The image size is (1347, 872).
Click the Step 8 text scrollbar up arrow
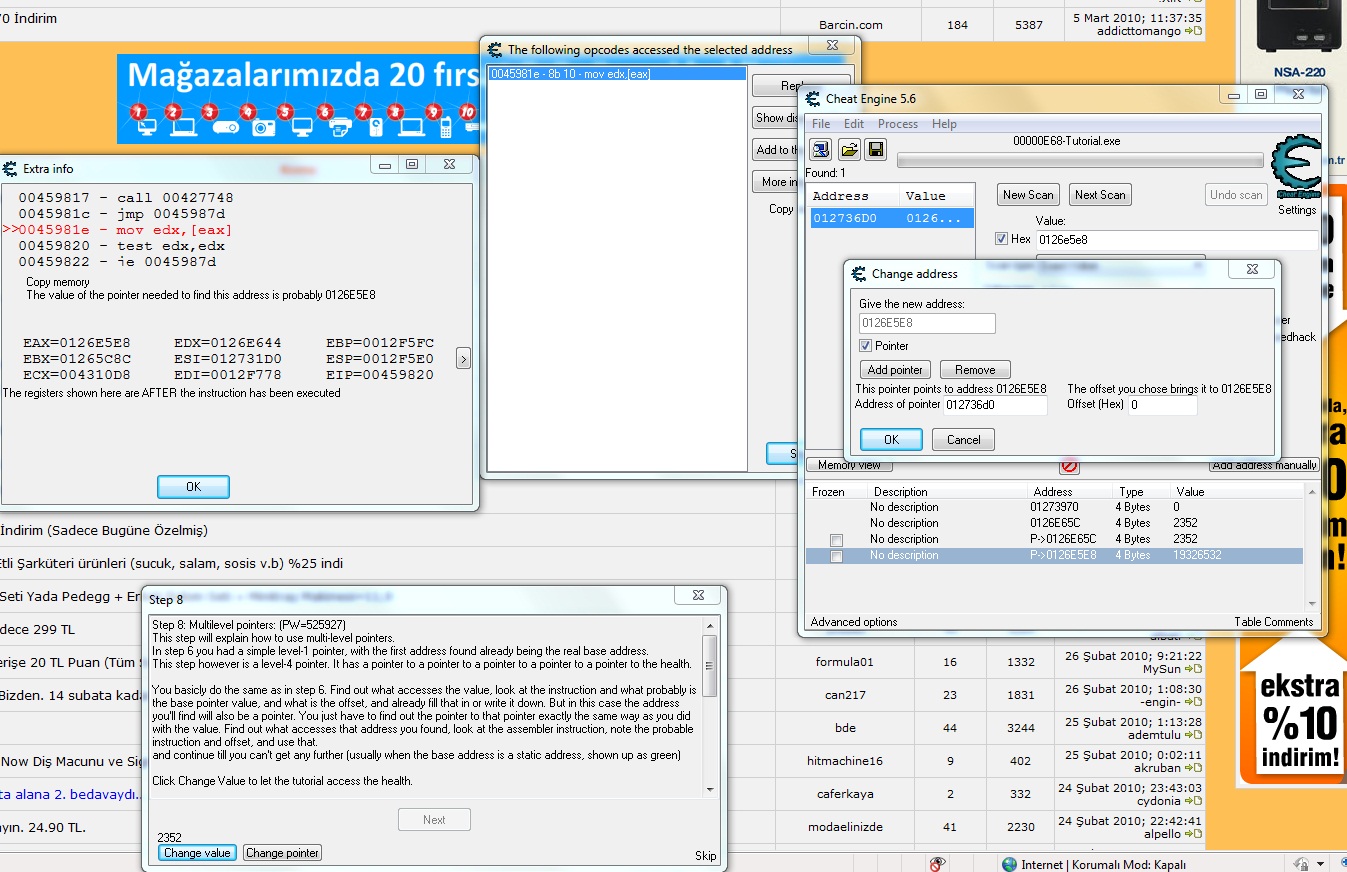(x=710, y=626)
